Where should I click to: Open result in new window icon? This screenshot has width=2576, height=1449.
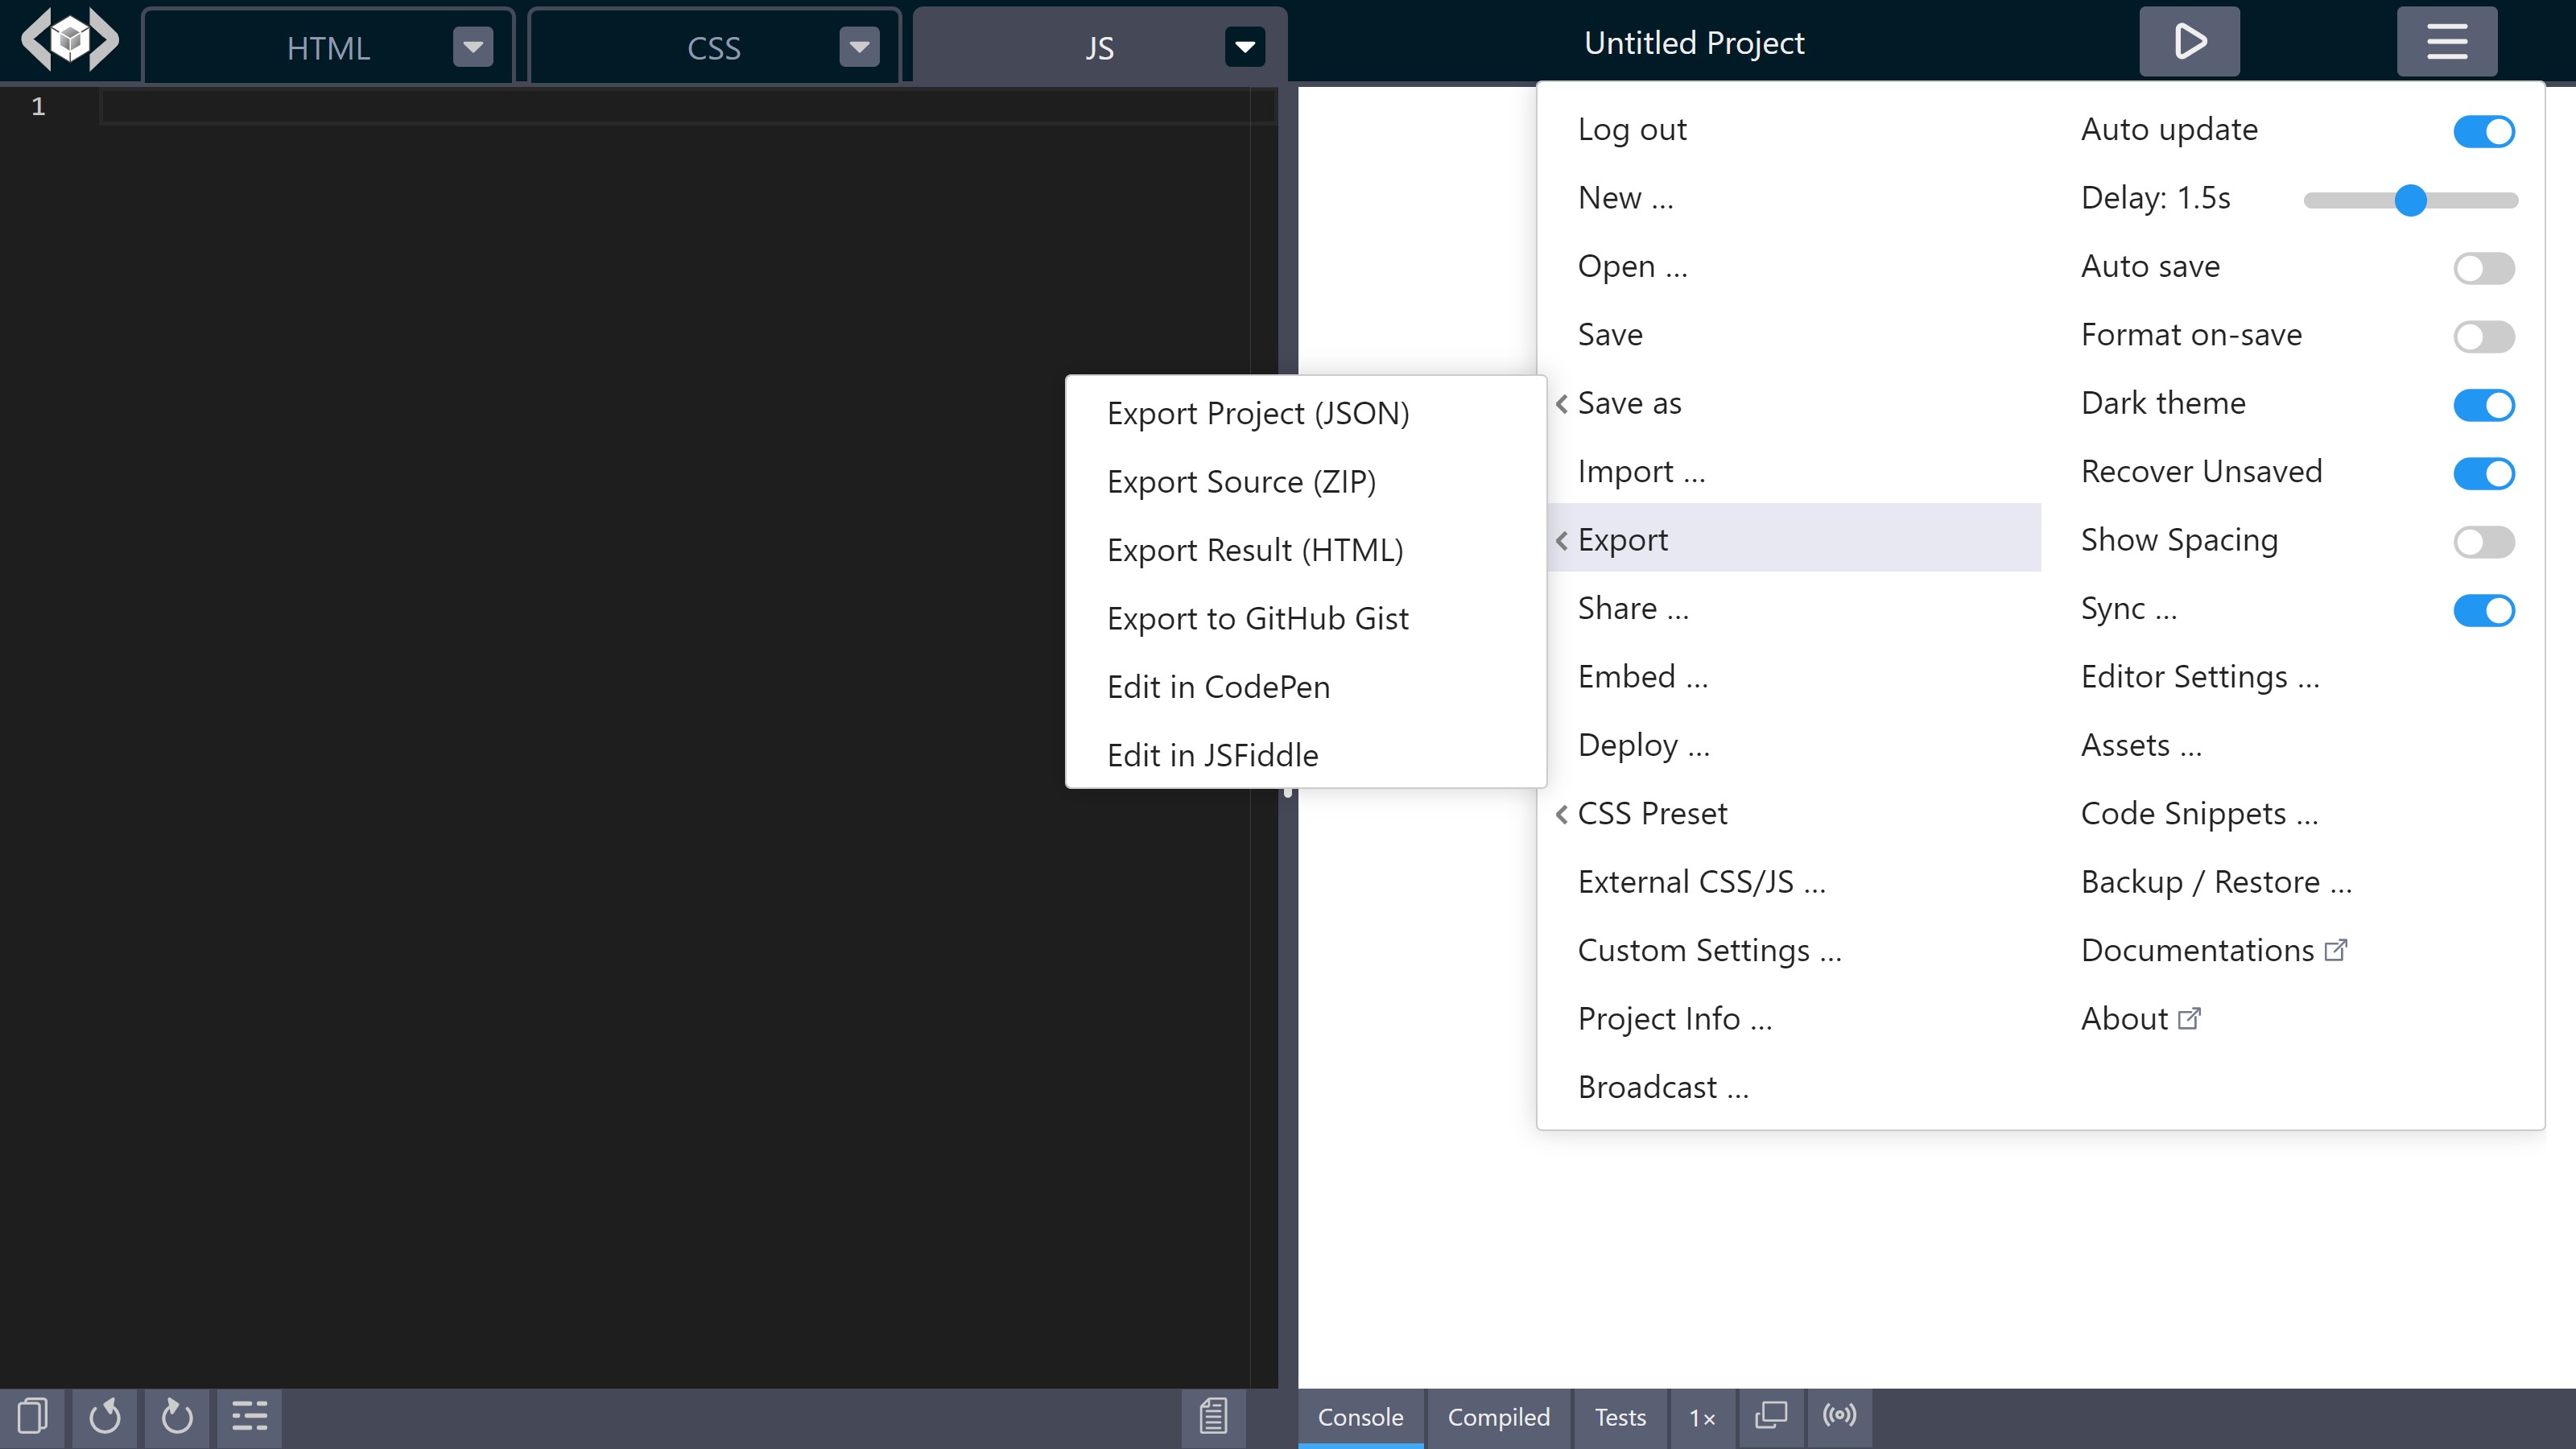pos(1771,1415)
